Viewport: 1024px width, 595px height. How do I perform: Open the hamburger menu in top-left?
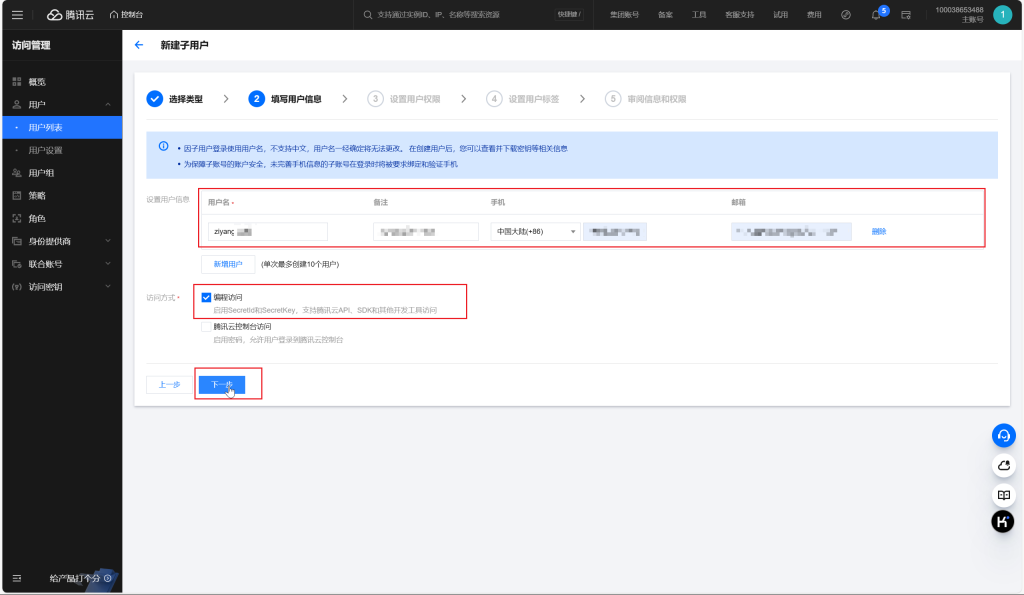point(17,15)
